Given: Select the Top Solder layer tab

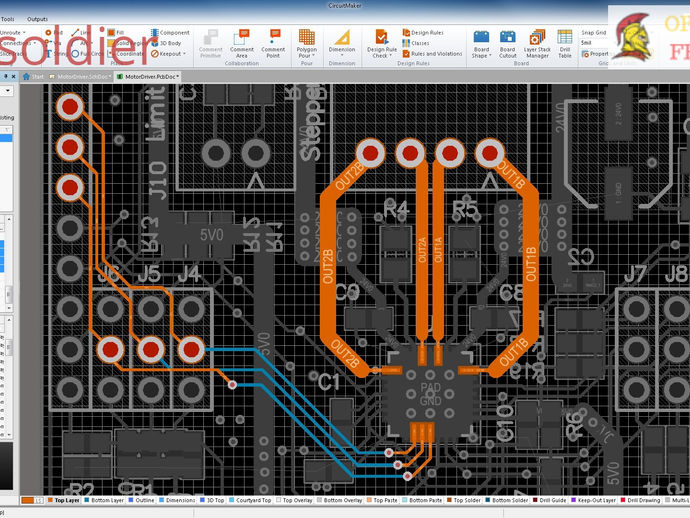Looking at the screenshot, I should [463, 500].
